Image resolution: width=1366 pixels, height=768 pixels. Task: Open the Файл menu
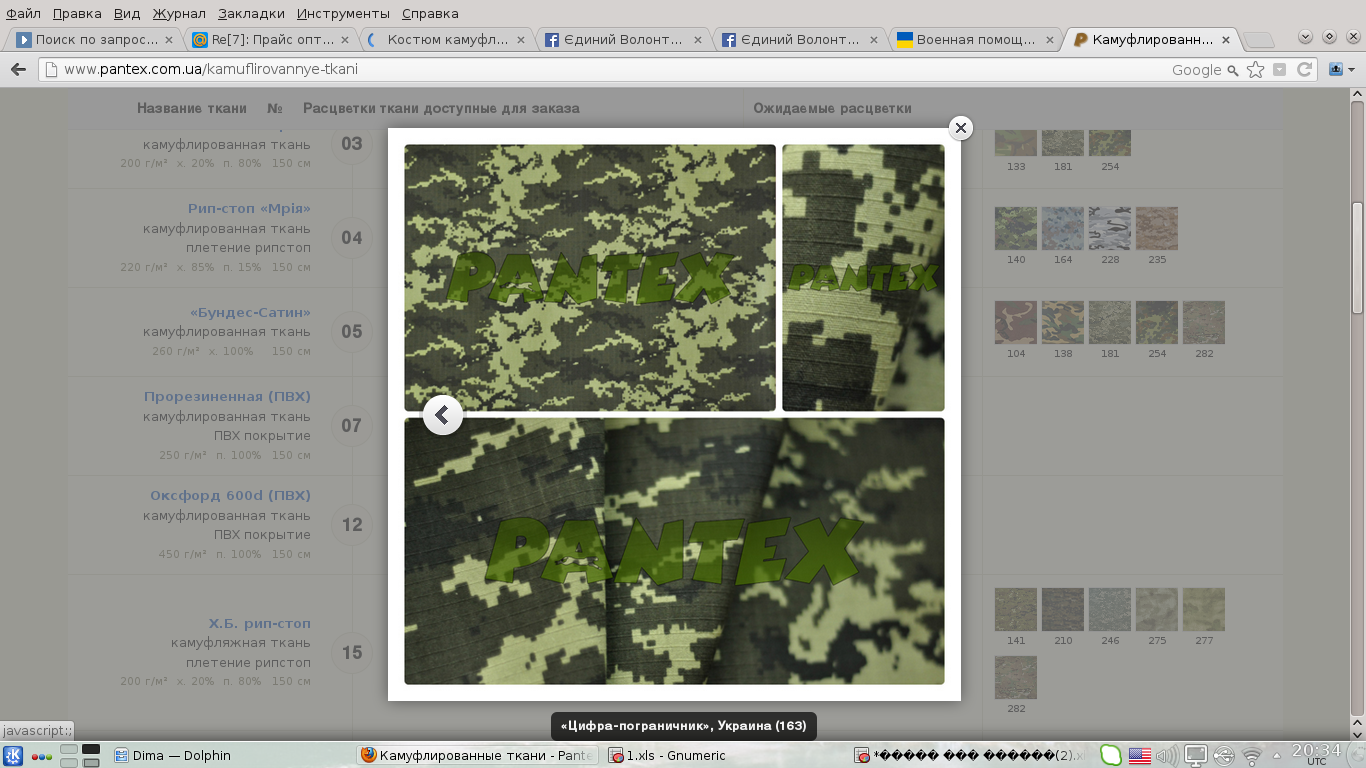pos(23,13)
